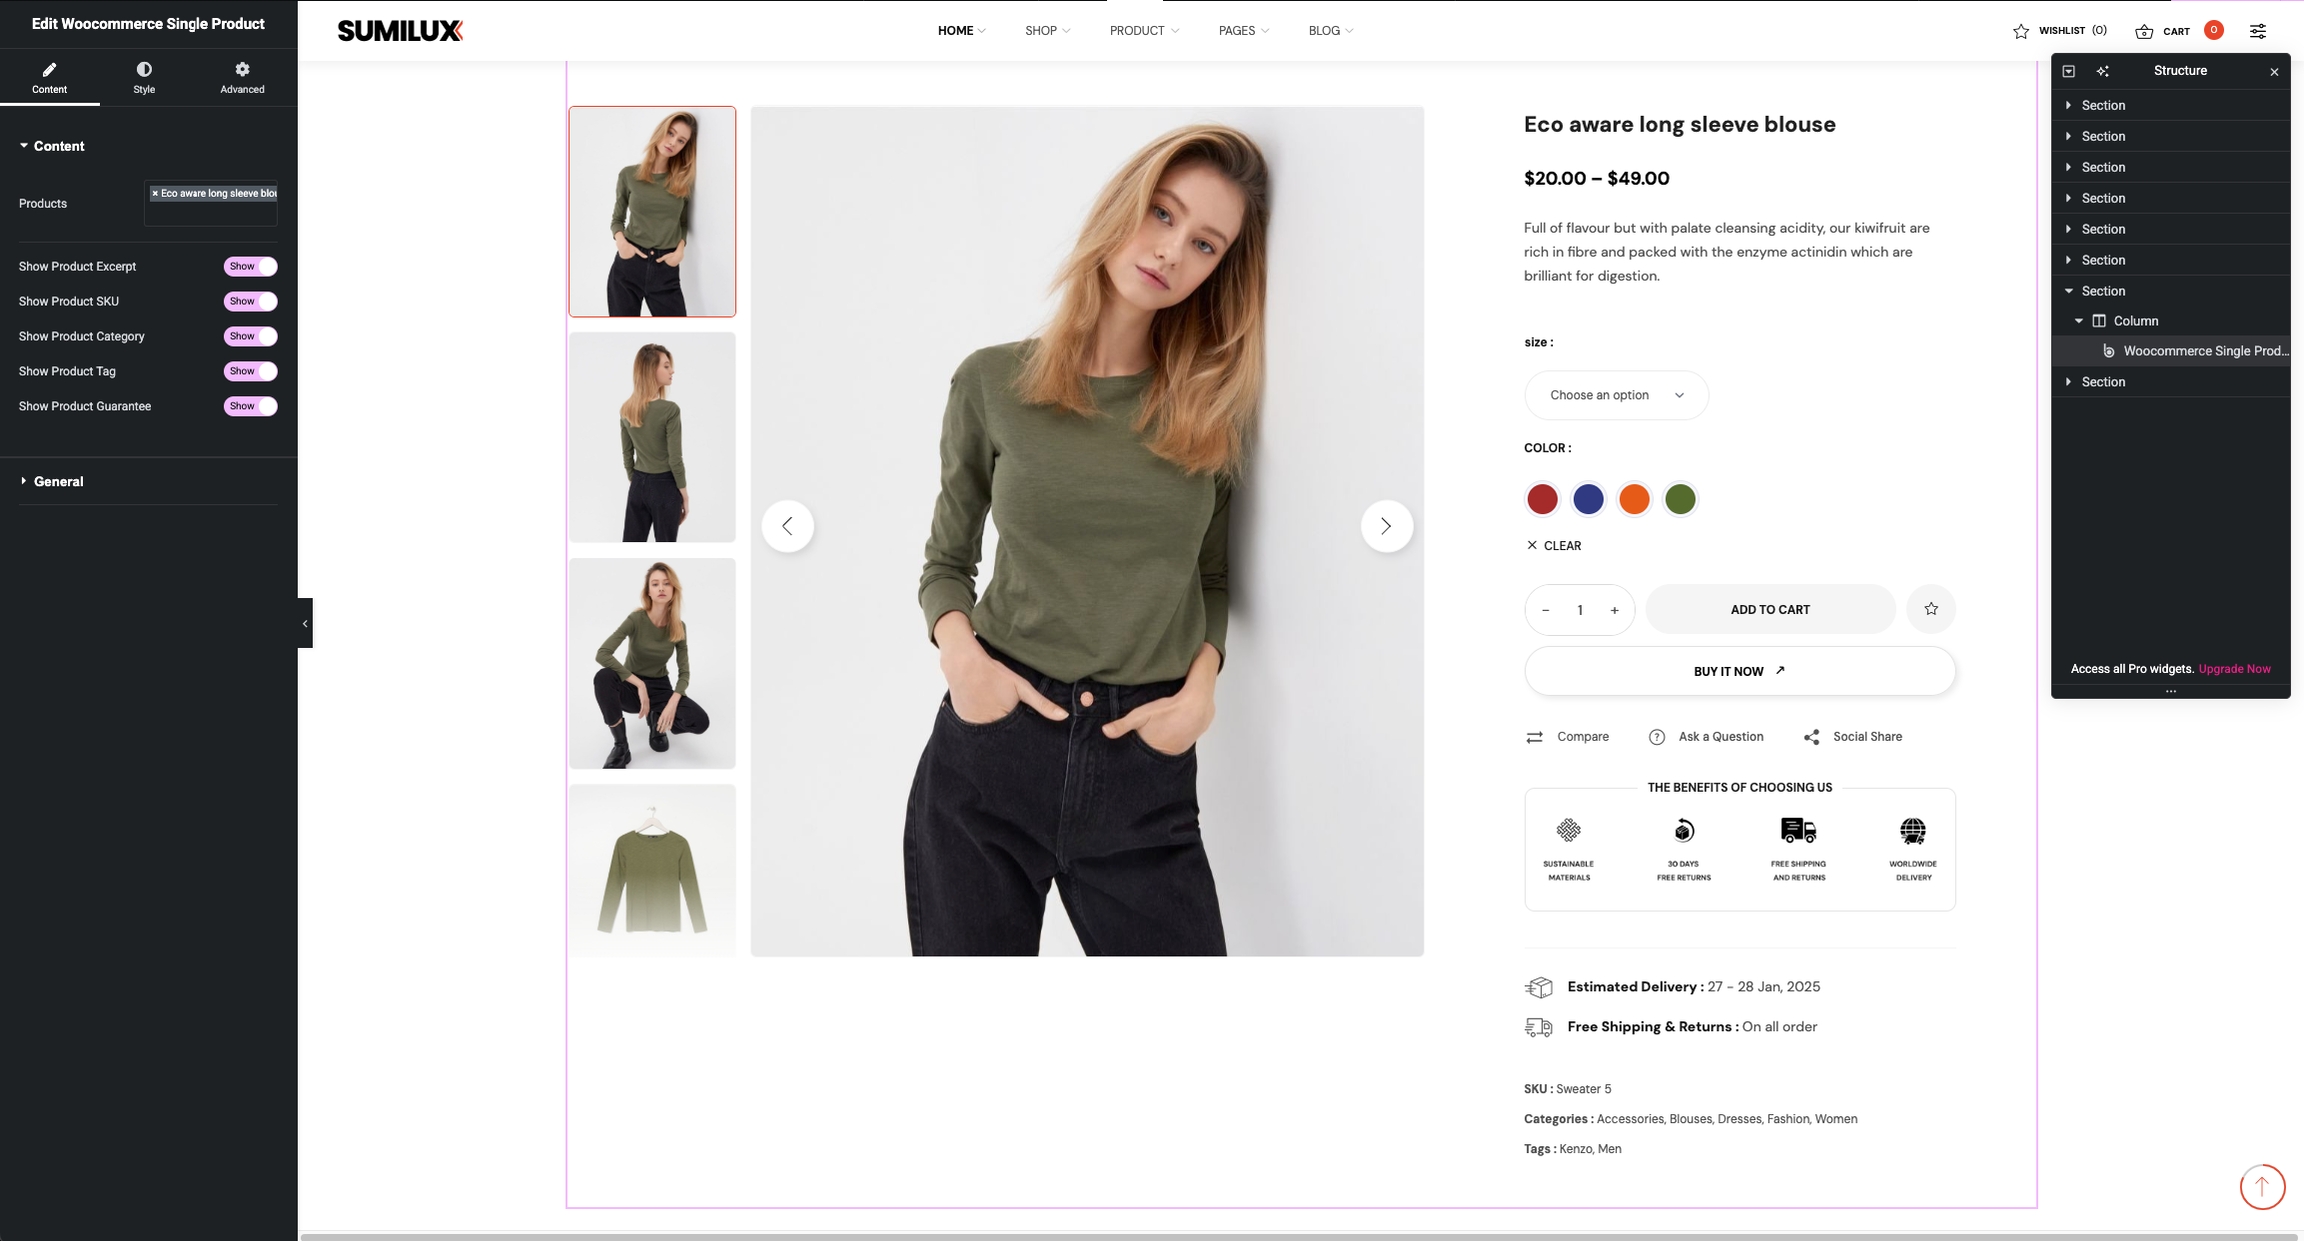Click the AI sparkle icon in Structure panel
The height and width of the screenshot is (1241, 2304).
click(2103, 71)
